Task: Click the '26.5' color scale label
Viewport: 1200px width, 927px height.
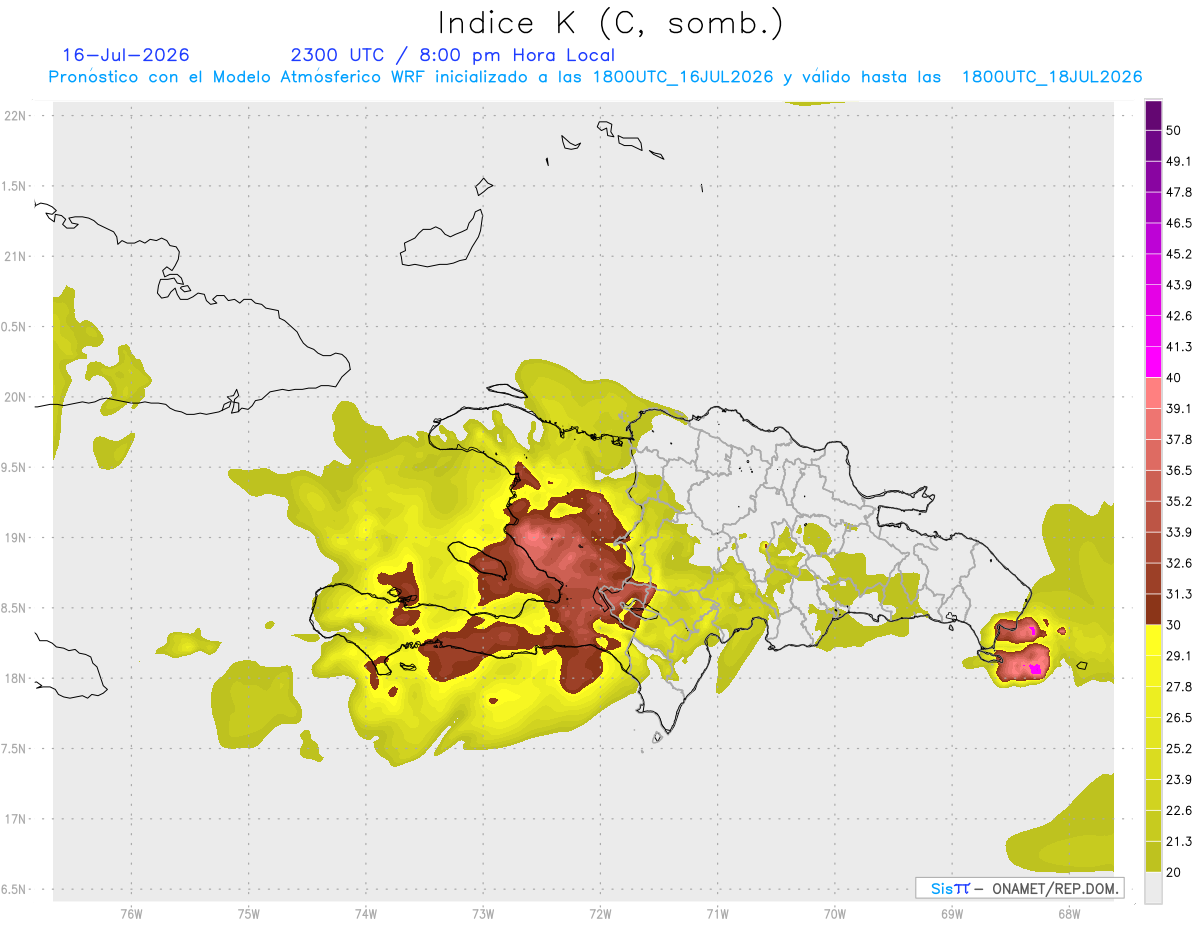Action: point(1179,717)
